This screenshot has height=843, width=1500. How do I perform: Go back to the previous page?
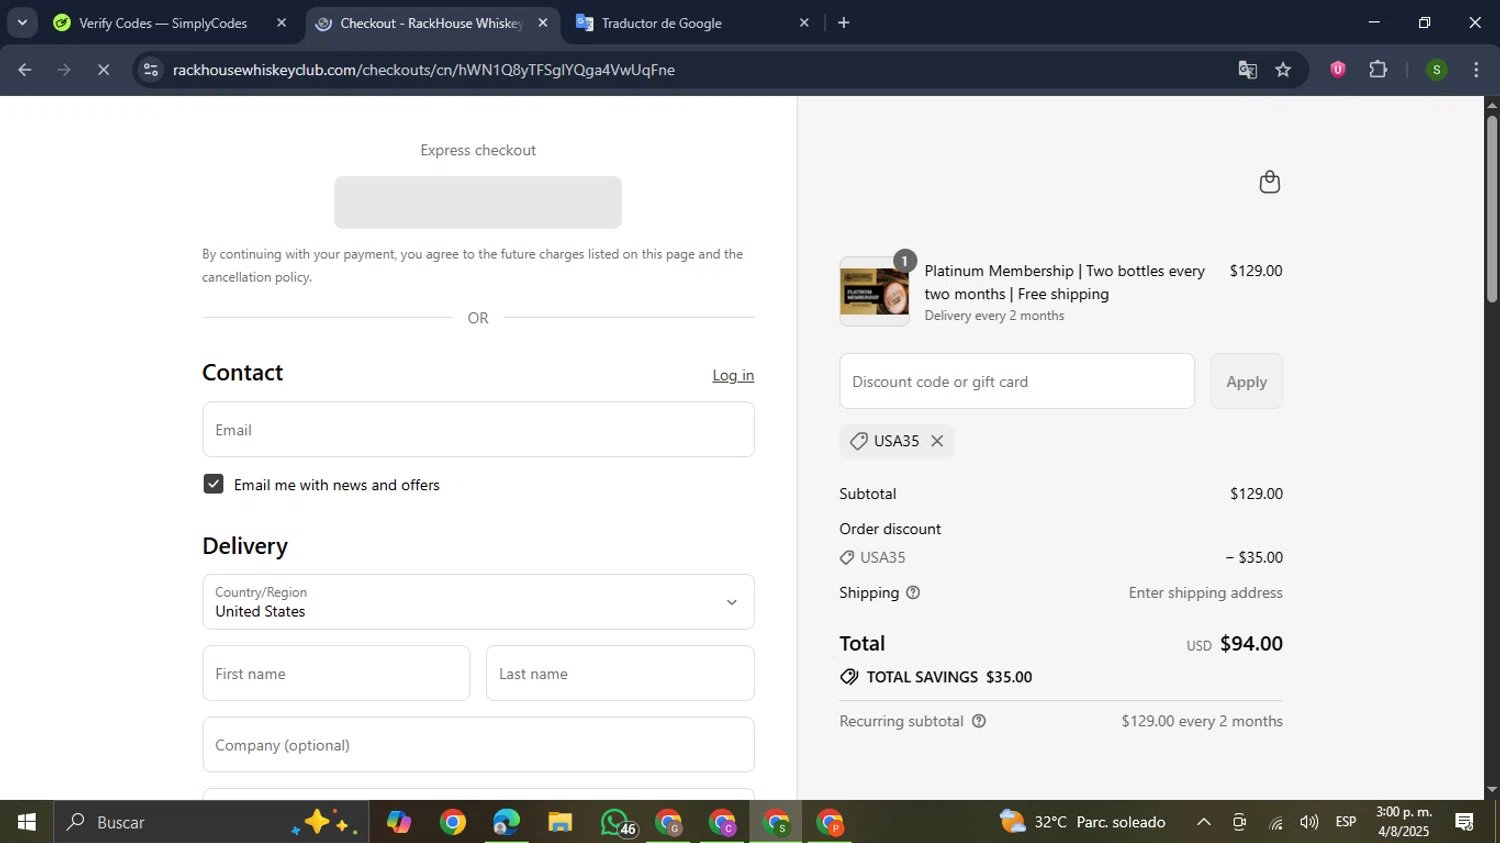coord(25,70)
